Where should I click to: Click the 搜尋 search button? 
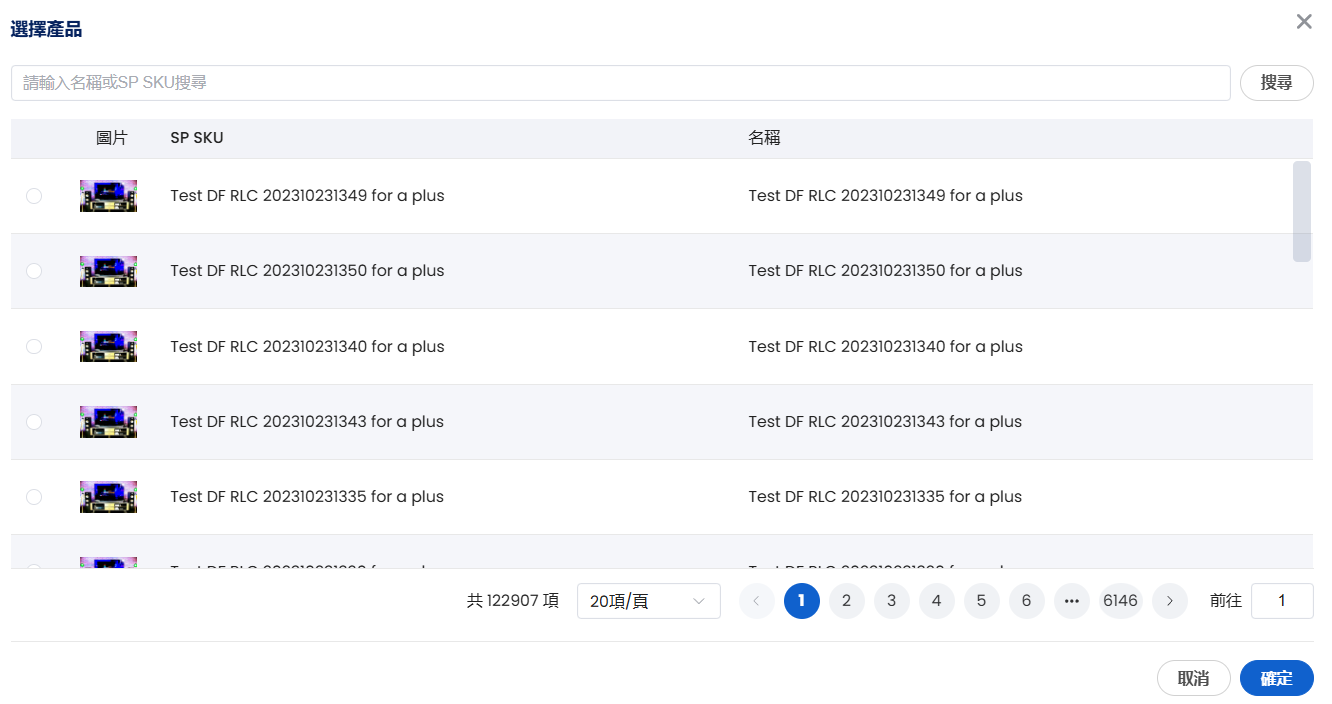(x=1276, y=83)
